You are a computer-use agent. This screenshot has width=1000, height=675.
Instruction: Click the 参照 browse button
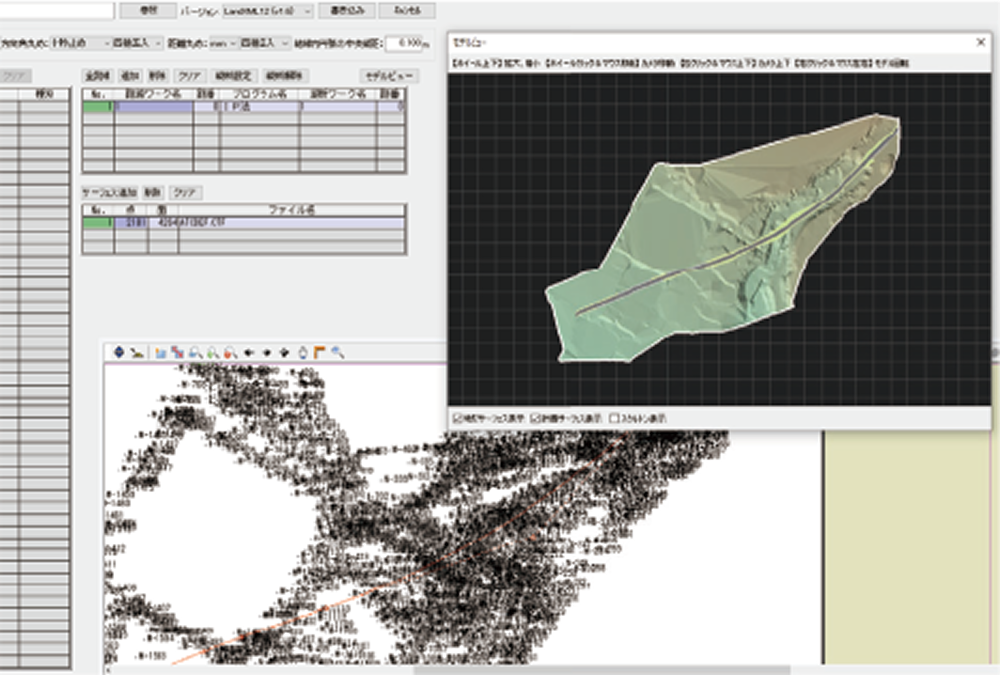[x=148, y=10]
